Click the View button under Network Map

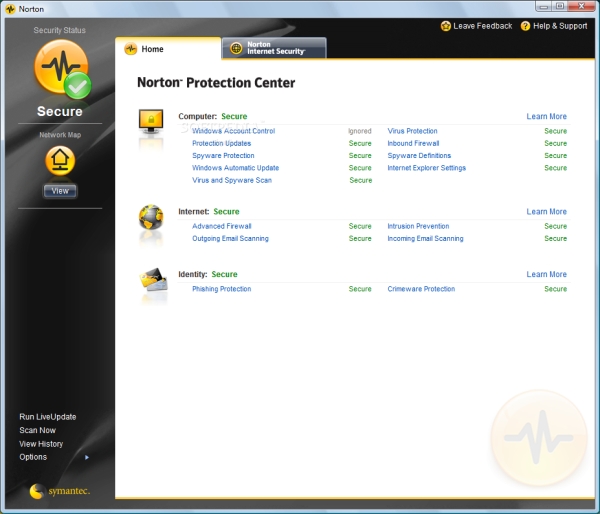(x=60, y=191)
